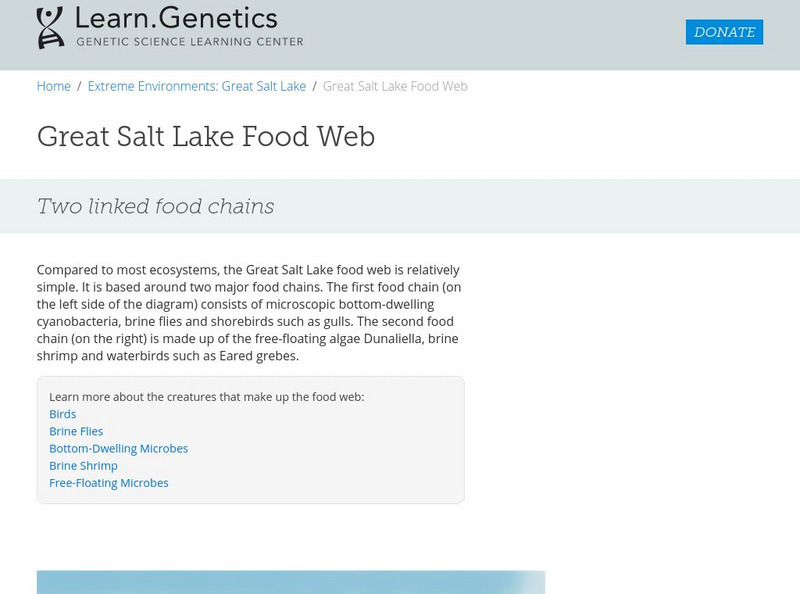800x594 pixels.
Task: Open the Birds link
Action: [x=63, y=414]
